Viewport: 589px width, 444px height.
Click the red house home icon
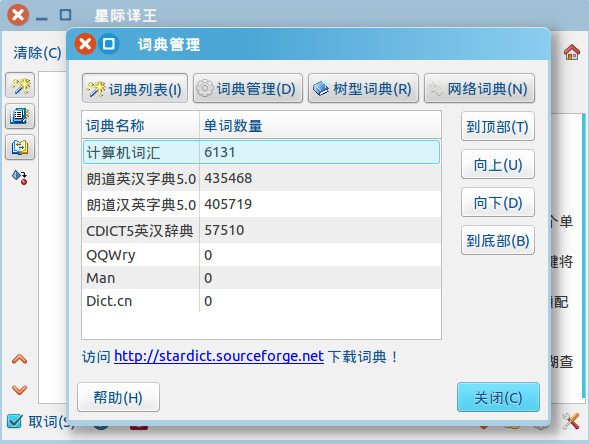pos(572,52)
